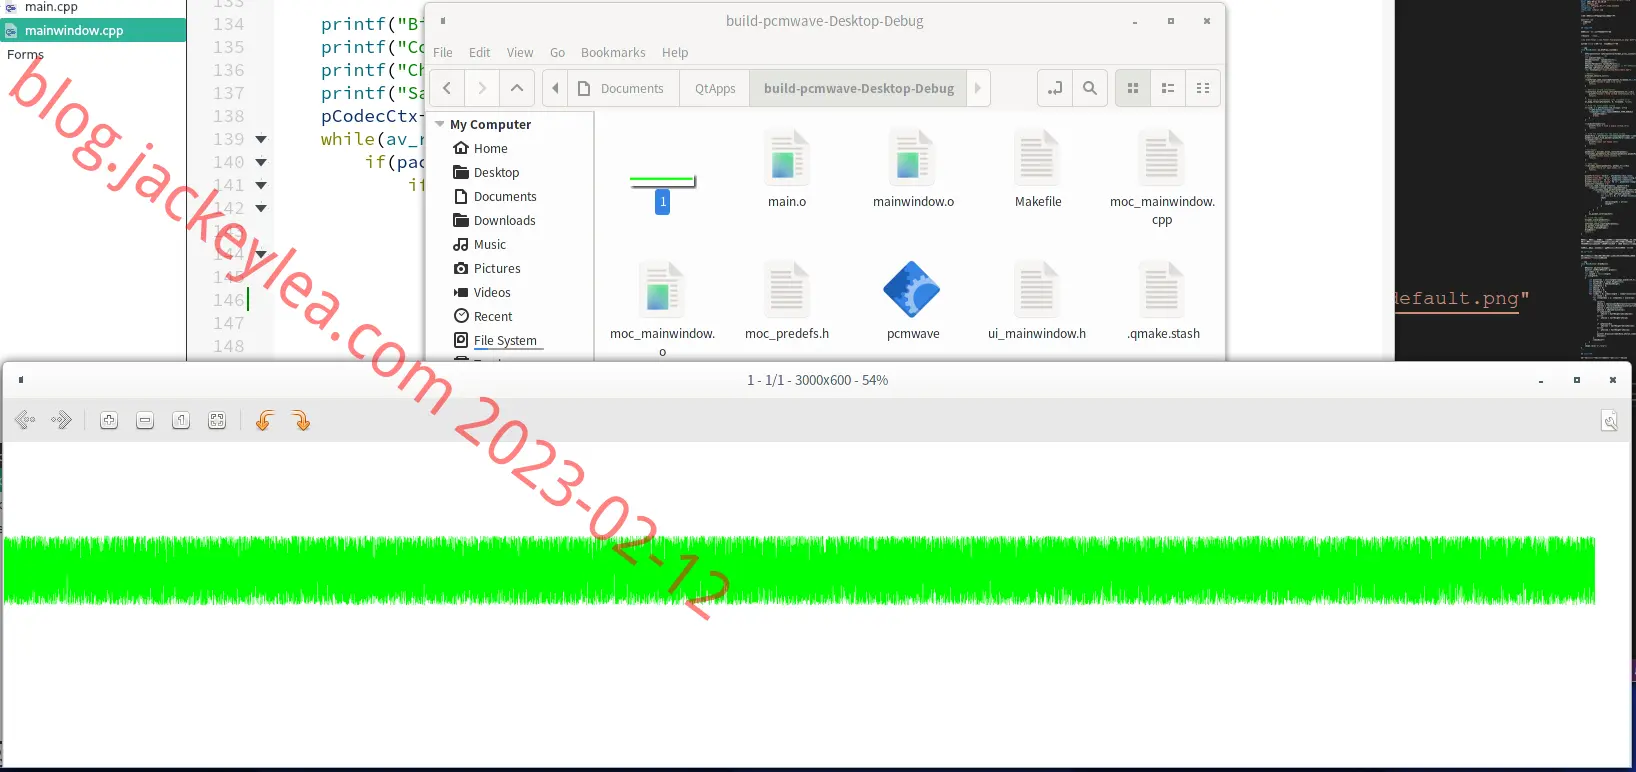
Task: Collapse code block at line 139
Action: pyautogui.click(x=261, y=139)
